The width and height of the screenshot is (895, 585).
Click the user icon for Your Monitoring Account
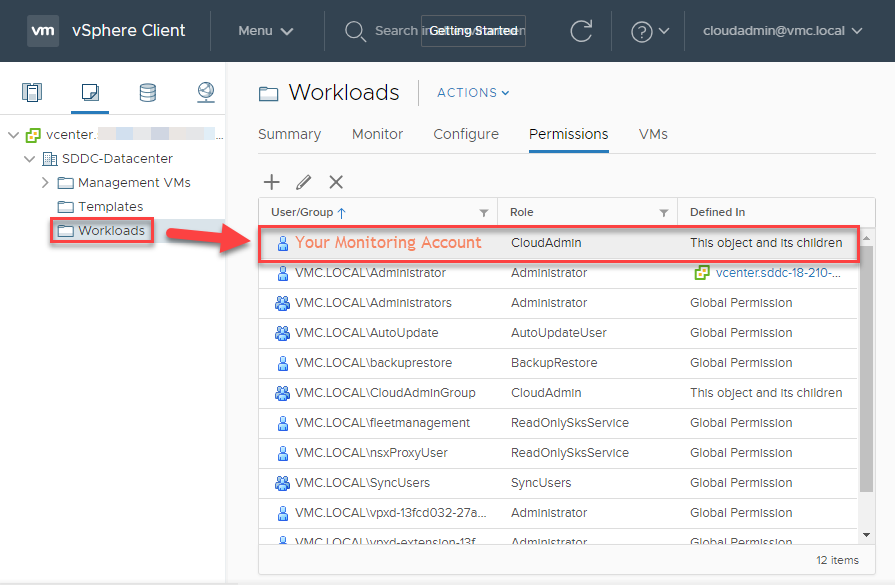[283, 243]
